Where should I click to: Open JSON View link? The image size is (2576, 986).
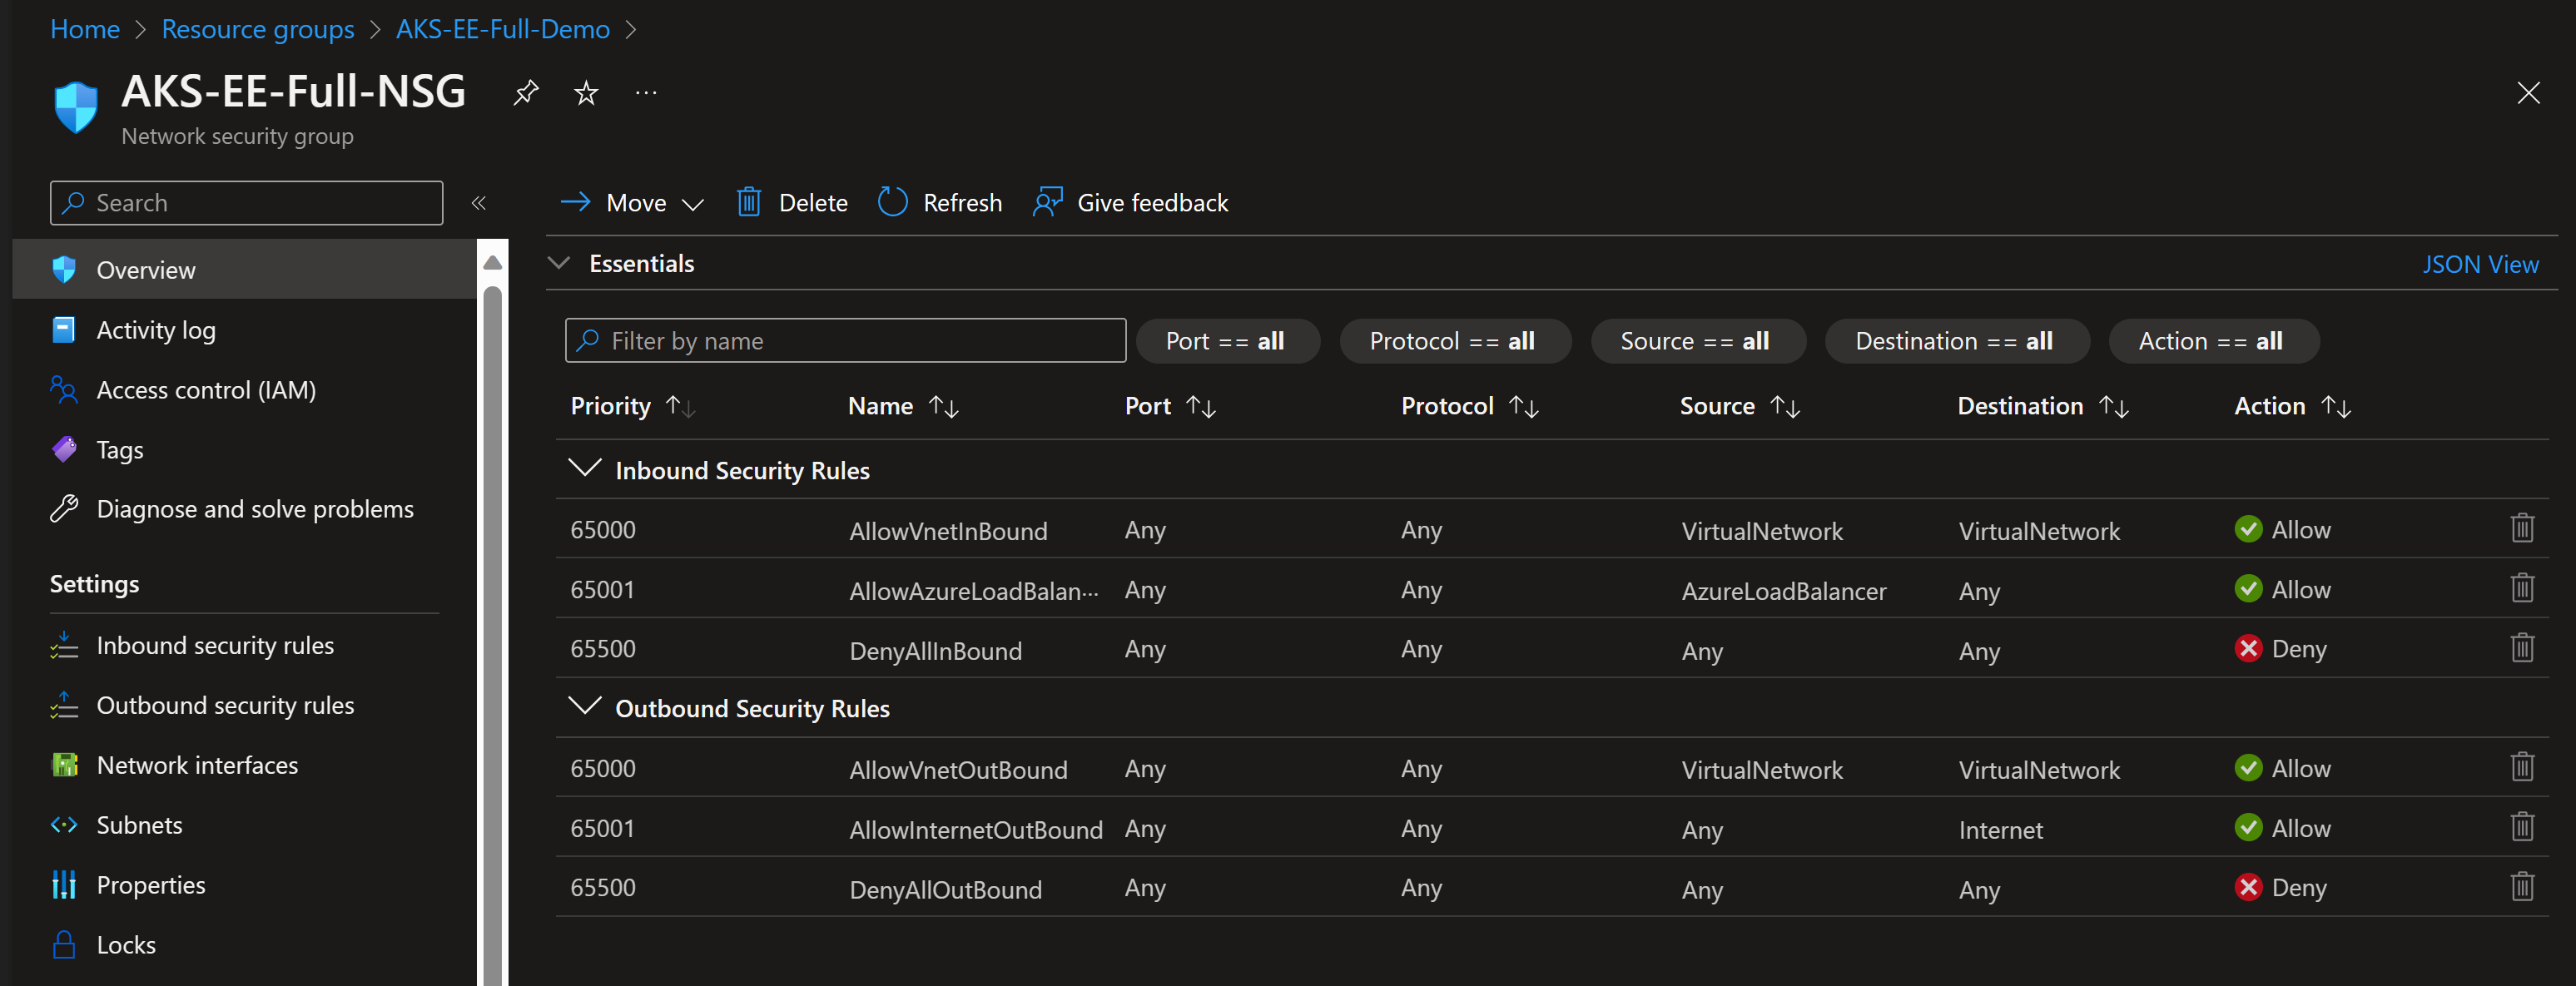(2480, 264)
